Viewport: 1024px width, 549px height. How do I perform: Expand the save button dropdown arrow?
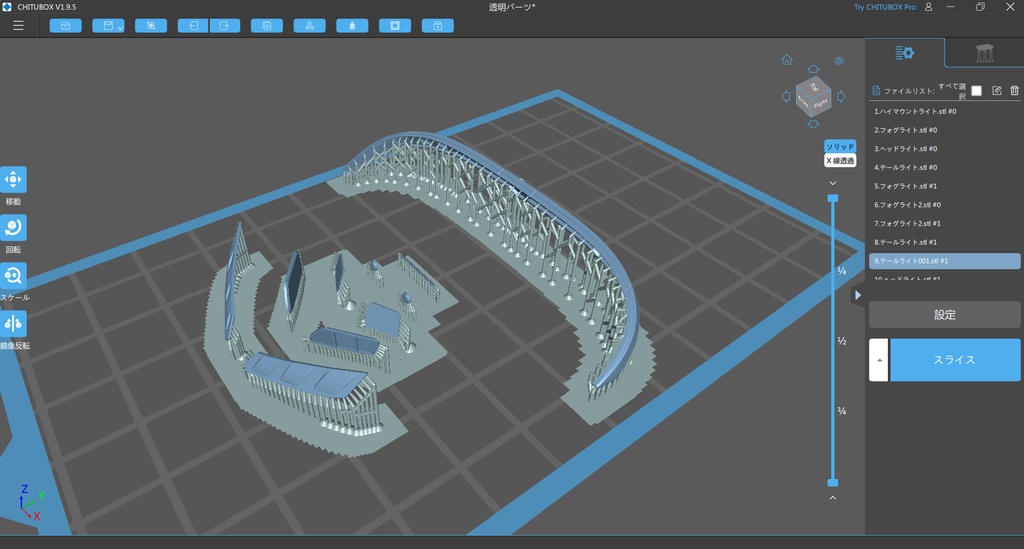(x=121, y=28)
